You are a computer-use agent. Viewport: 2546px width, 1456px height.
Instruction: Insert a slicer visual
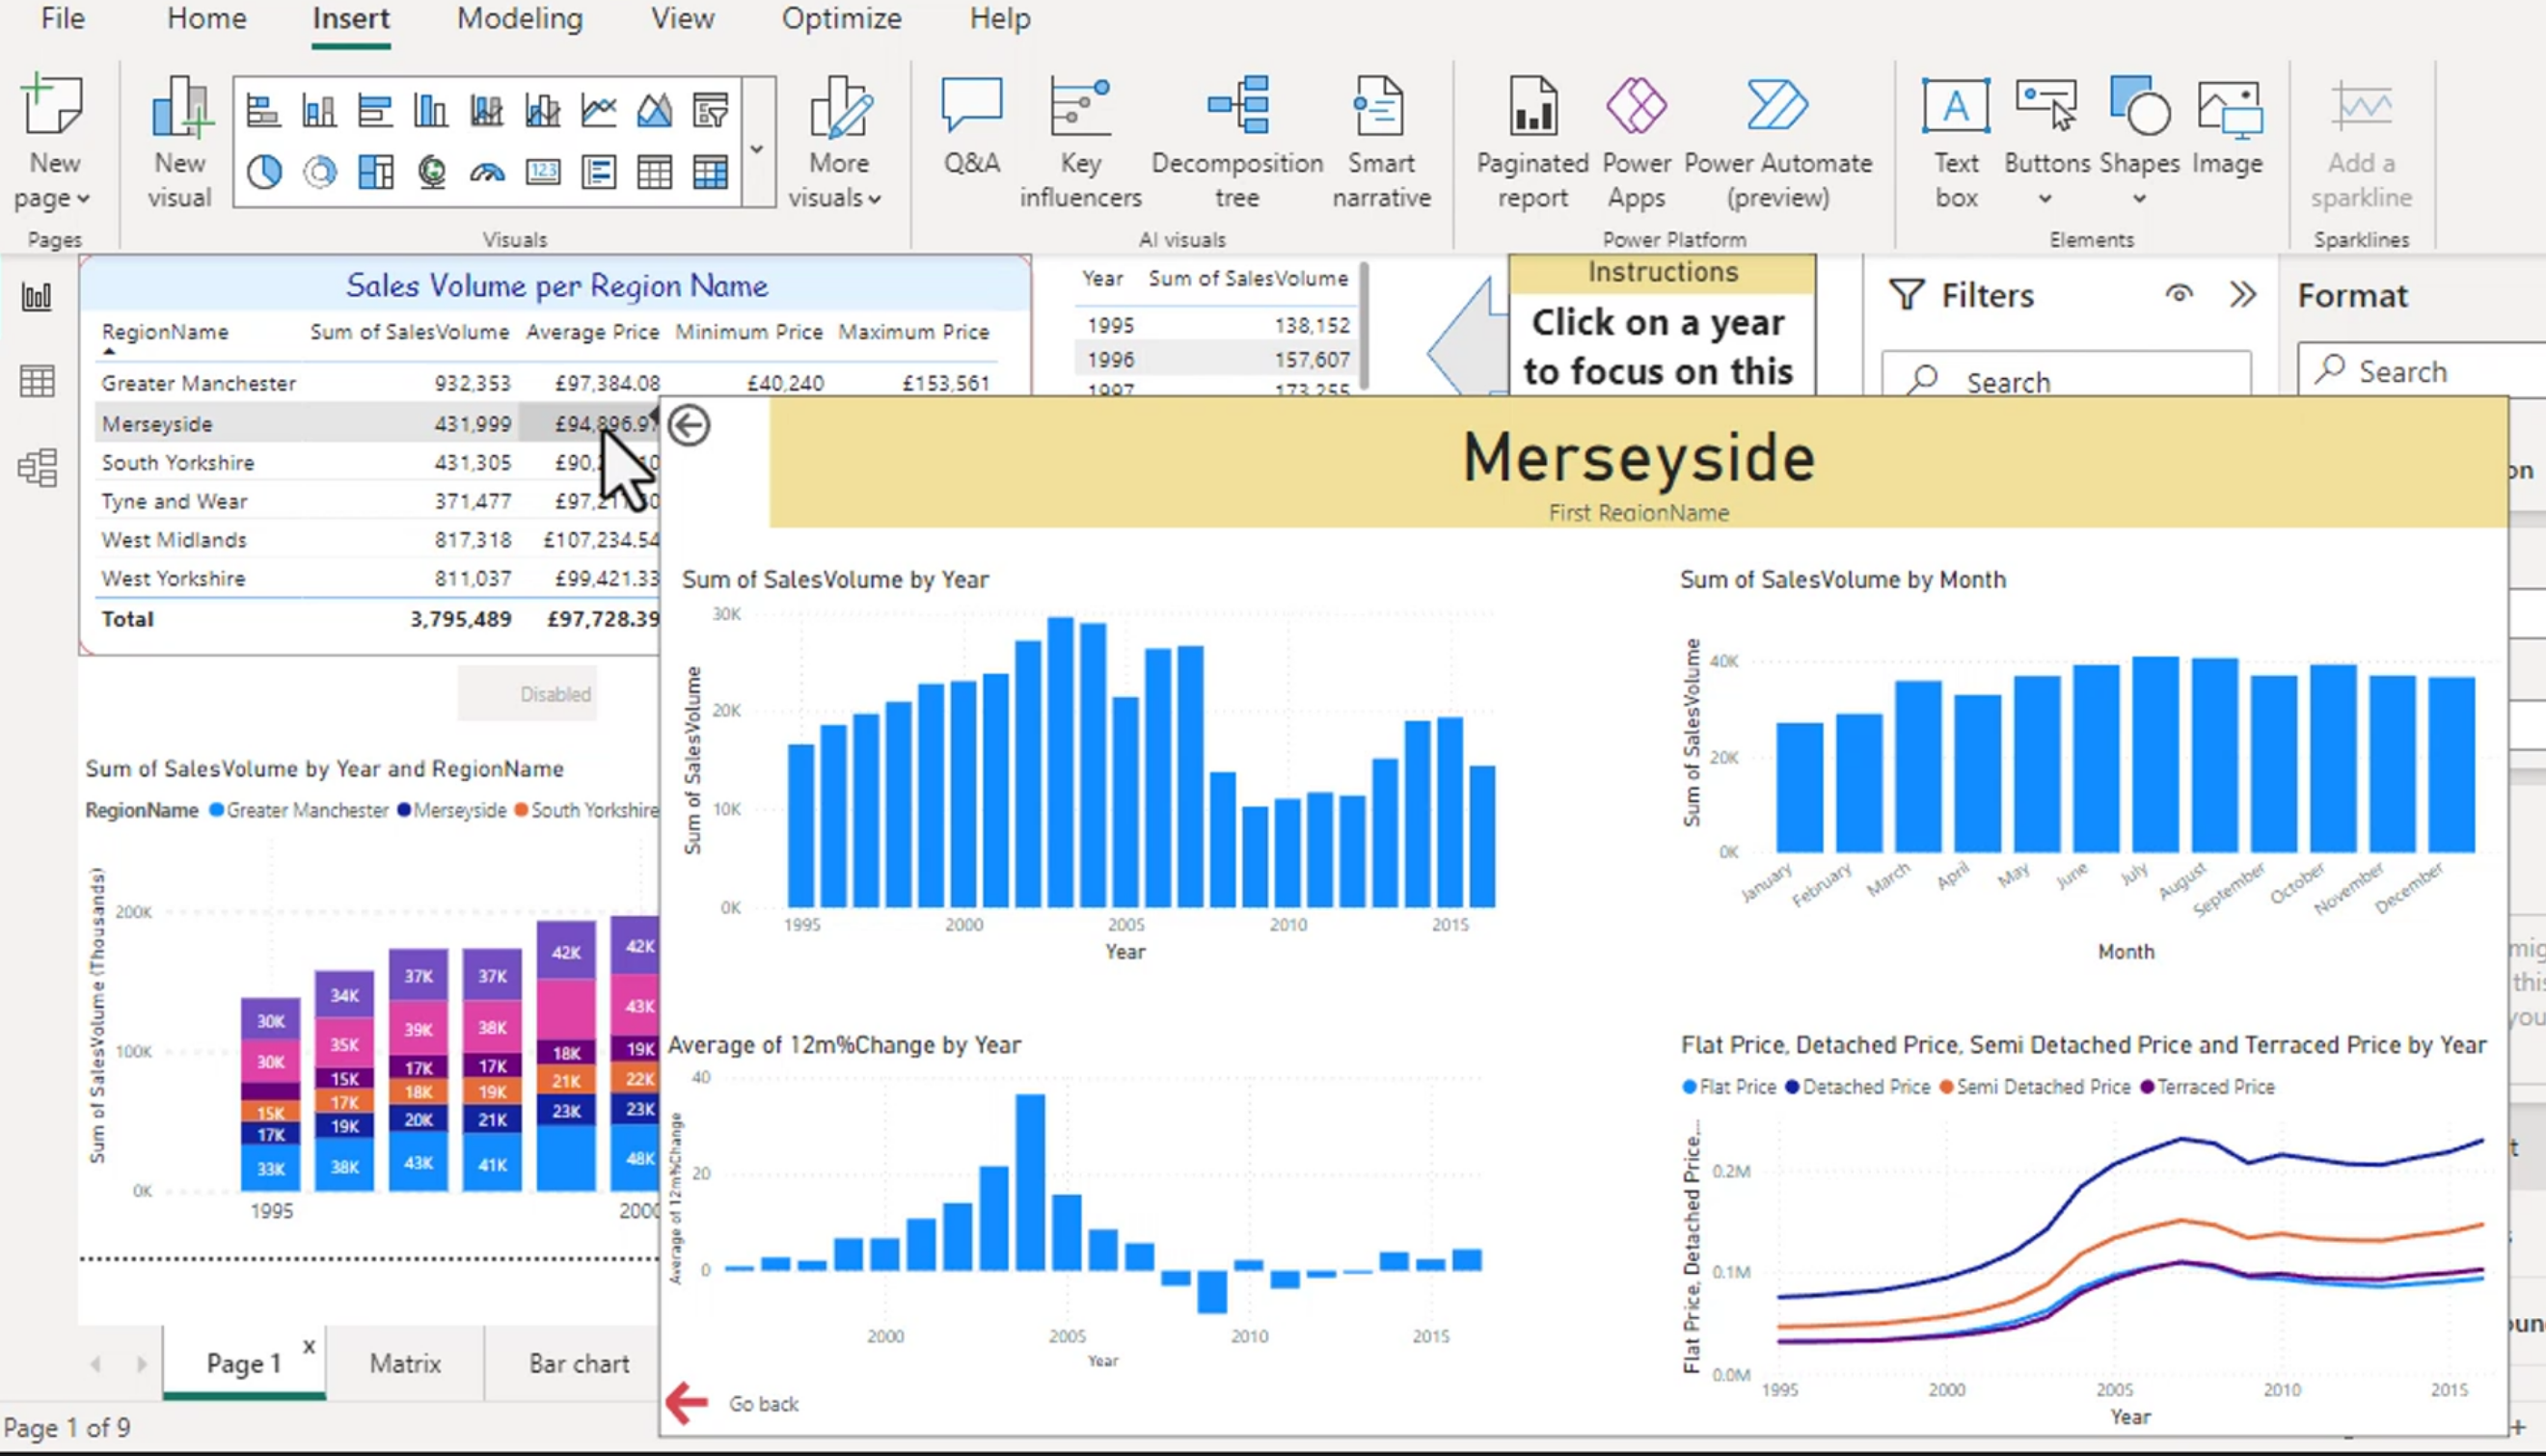pyautogui.click(x=711, y=110)
